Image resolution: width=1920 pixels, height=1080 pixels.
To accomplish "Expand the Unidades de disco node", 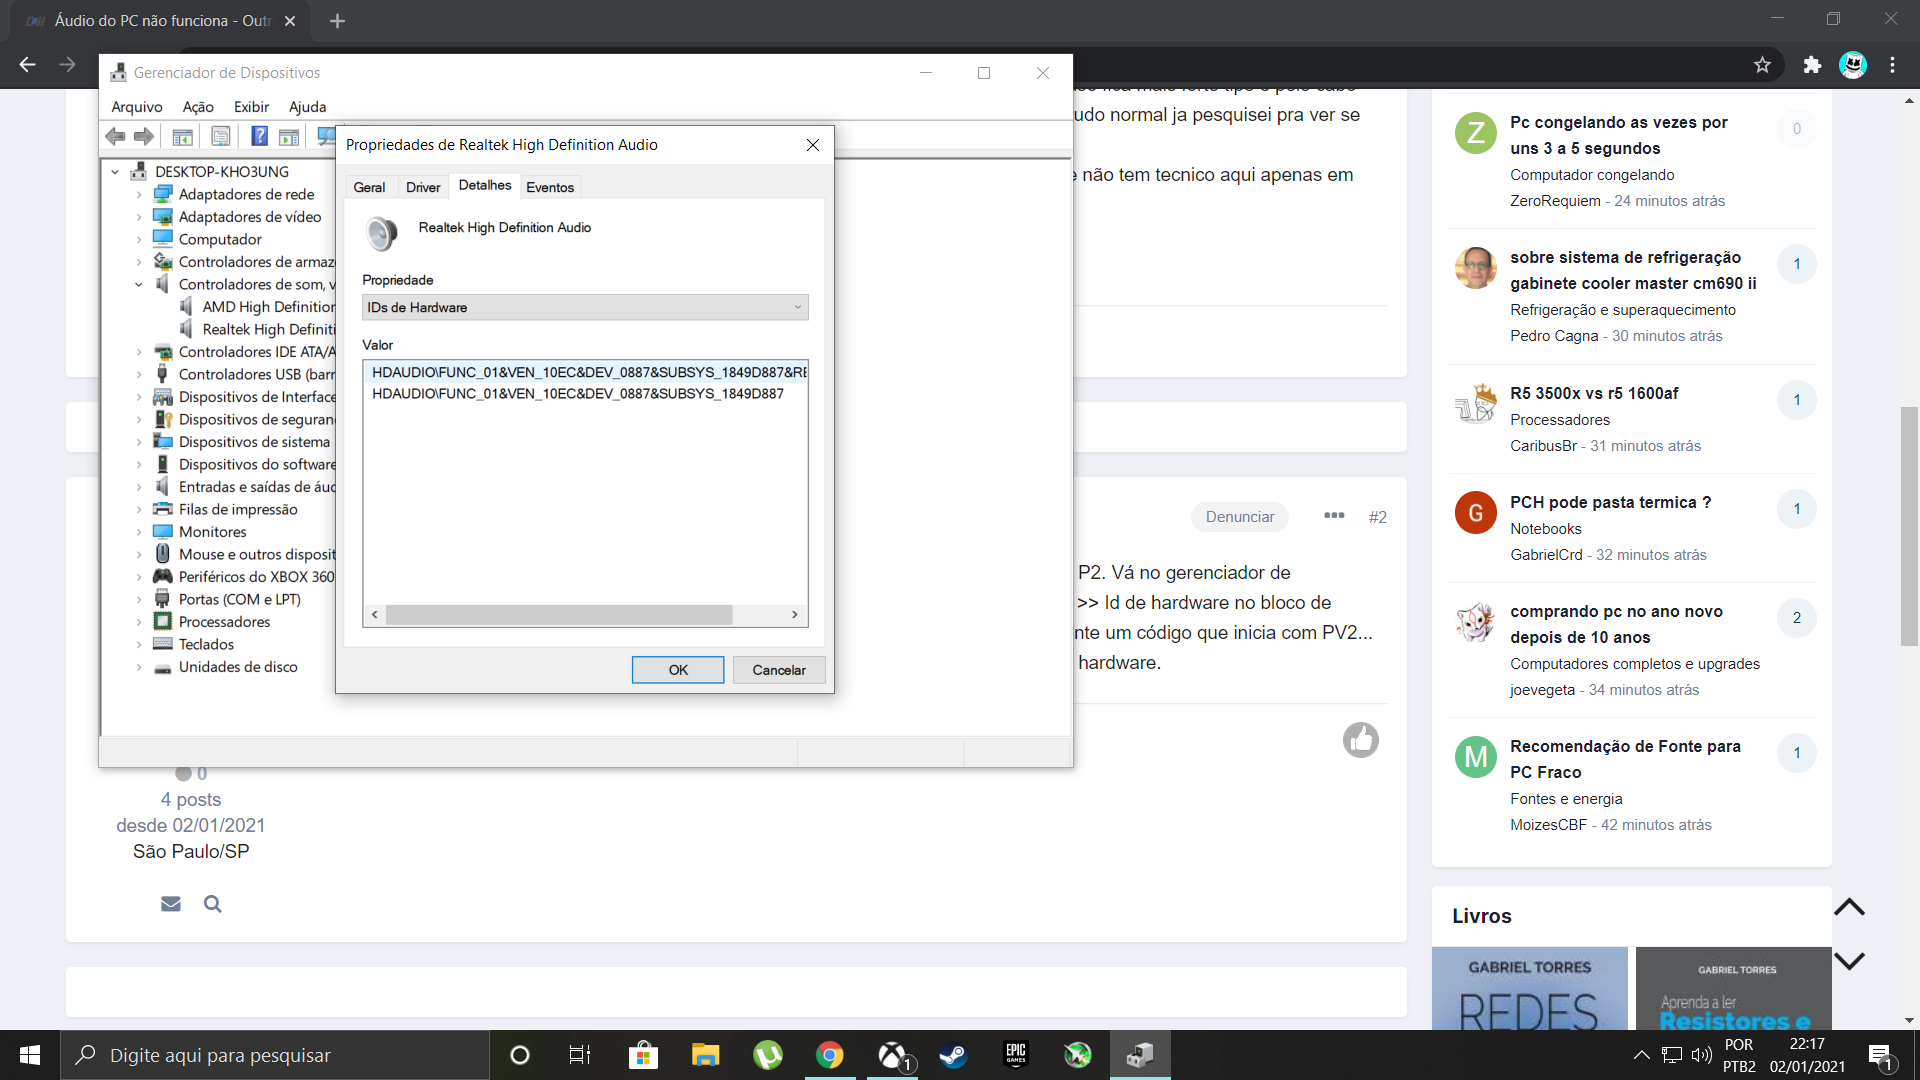I will [x=139, y=667].
